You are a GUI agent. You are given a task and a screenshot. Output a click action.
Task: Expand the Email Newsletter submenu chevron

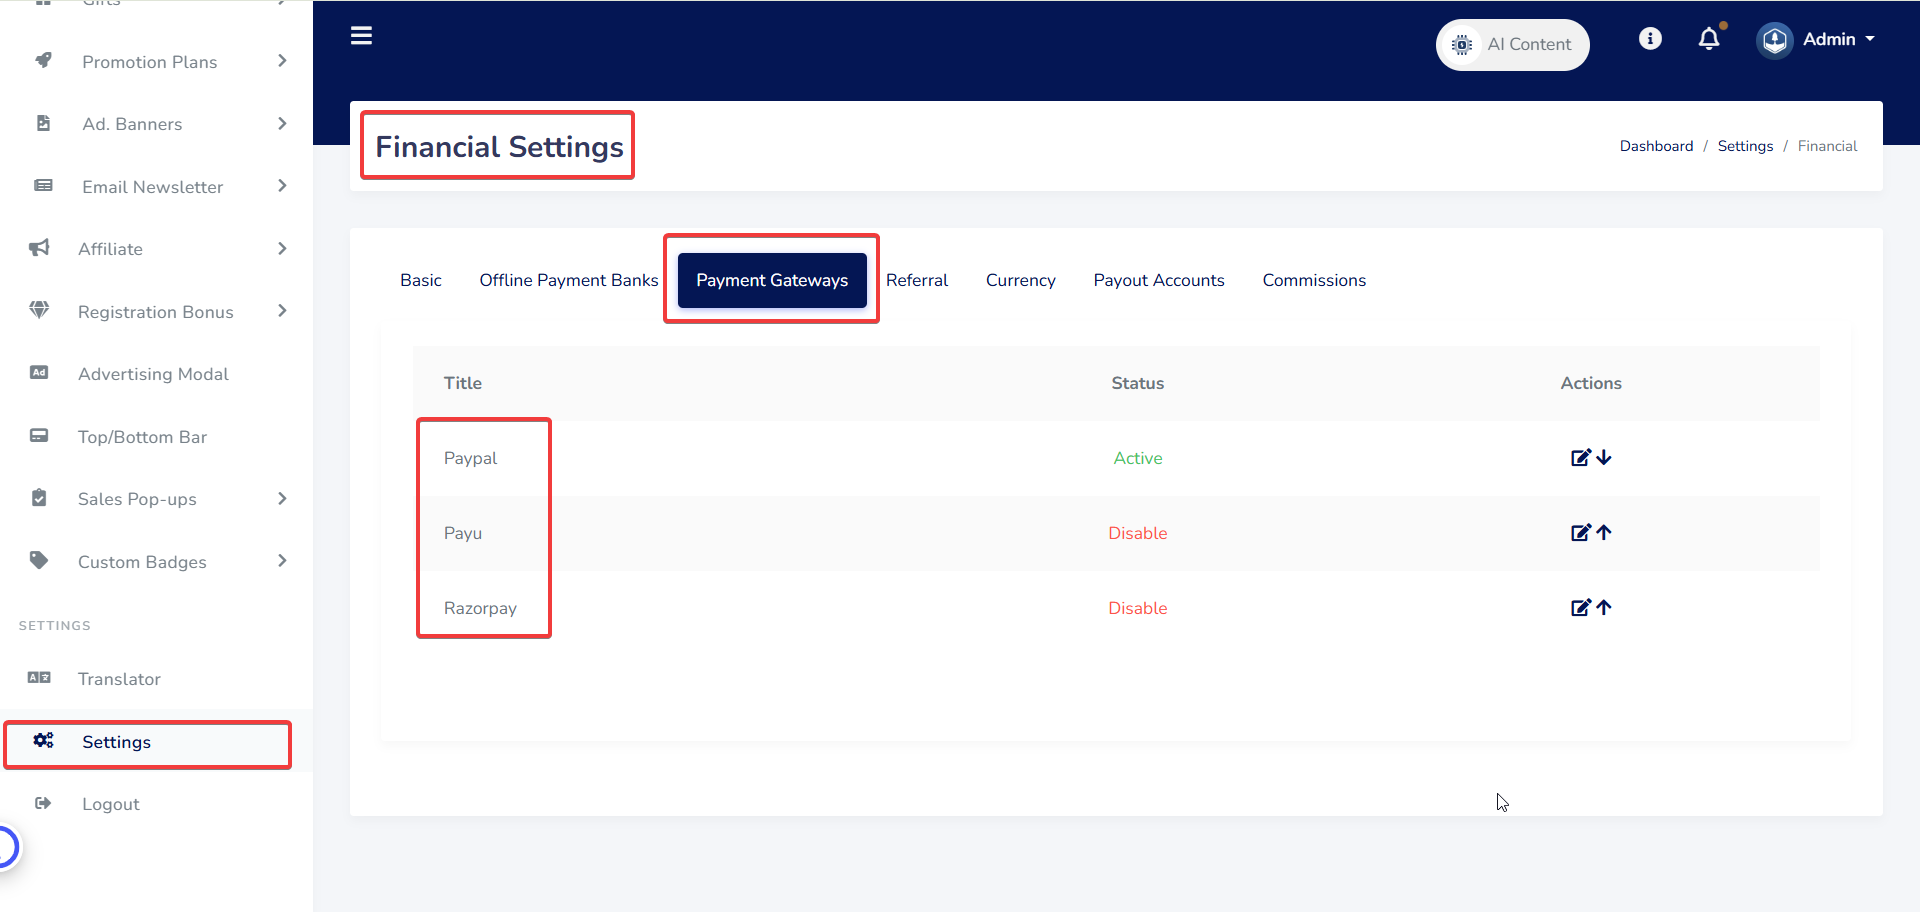282,186
